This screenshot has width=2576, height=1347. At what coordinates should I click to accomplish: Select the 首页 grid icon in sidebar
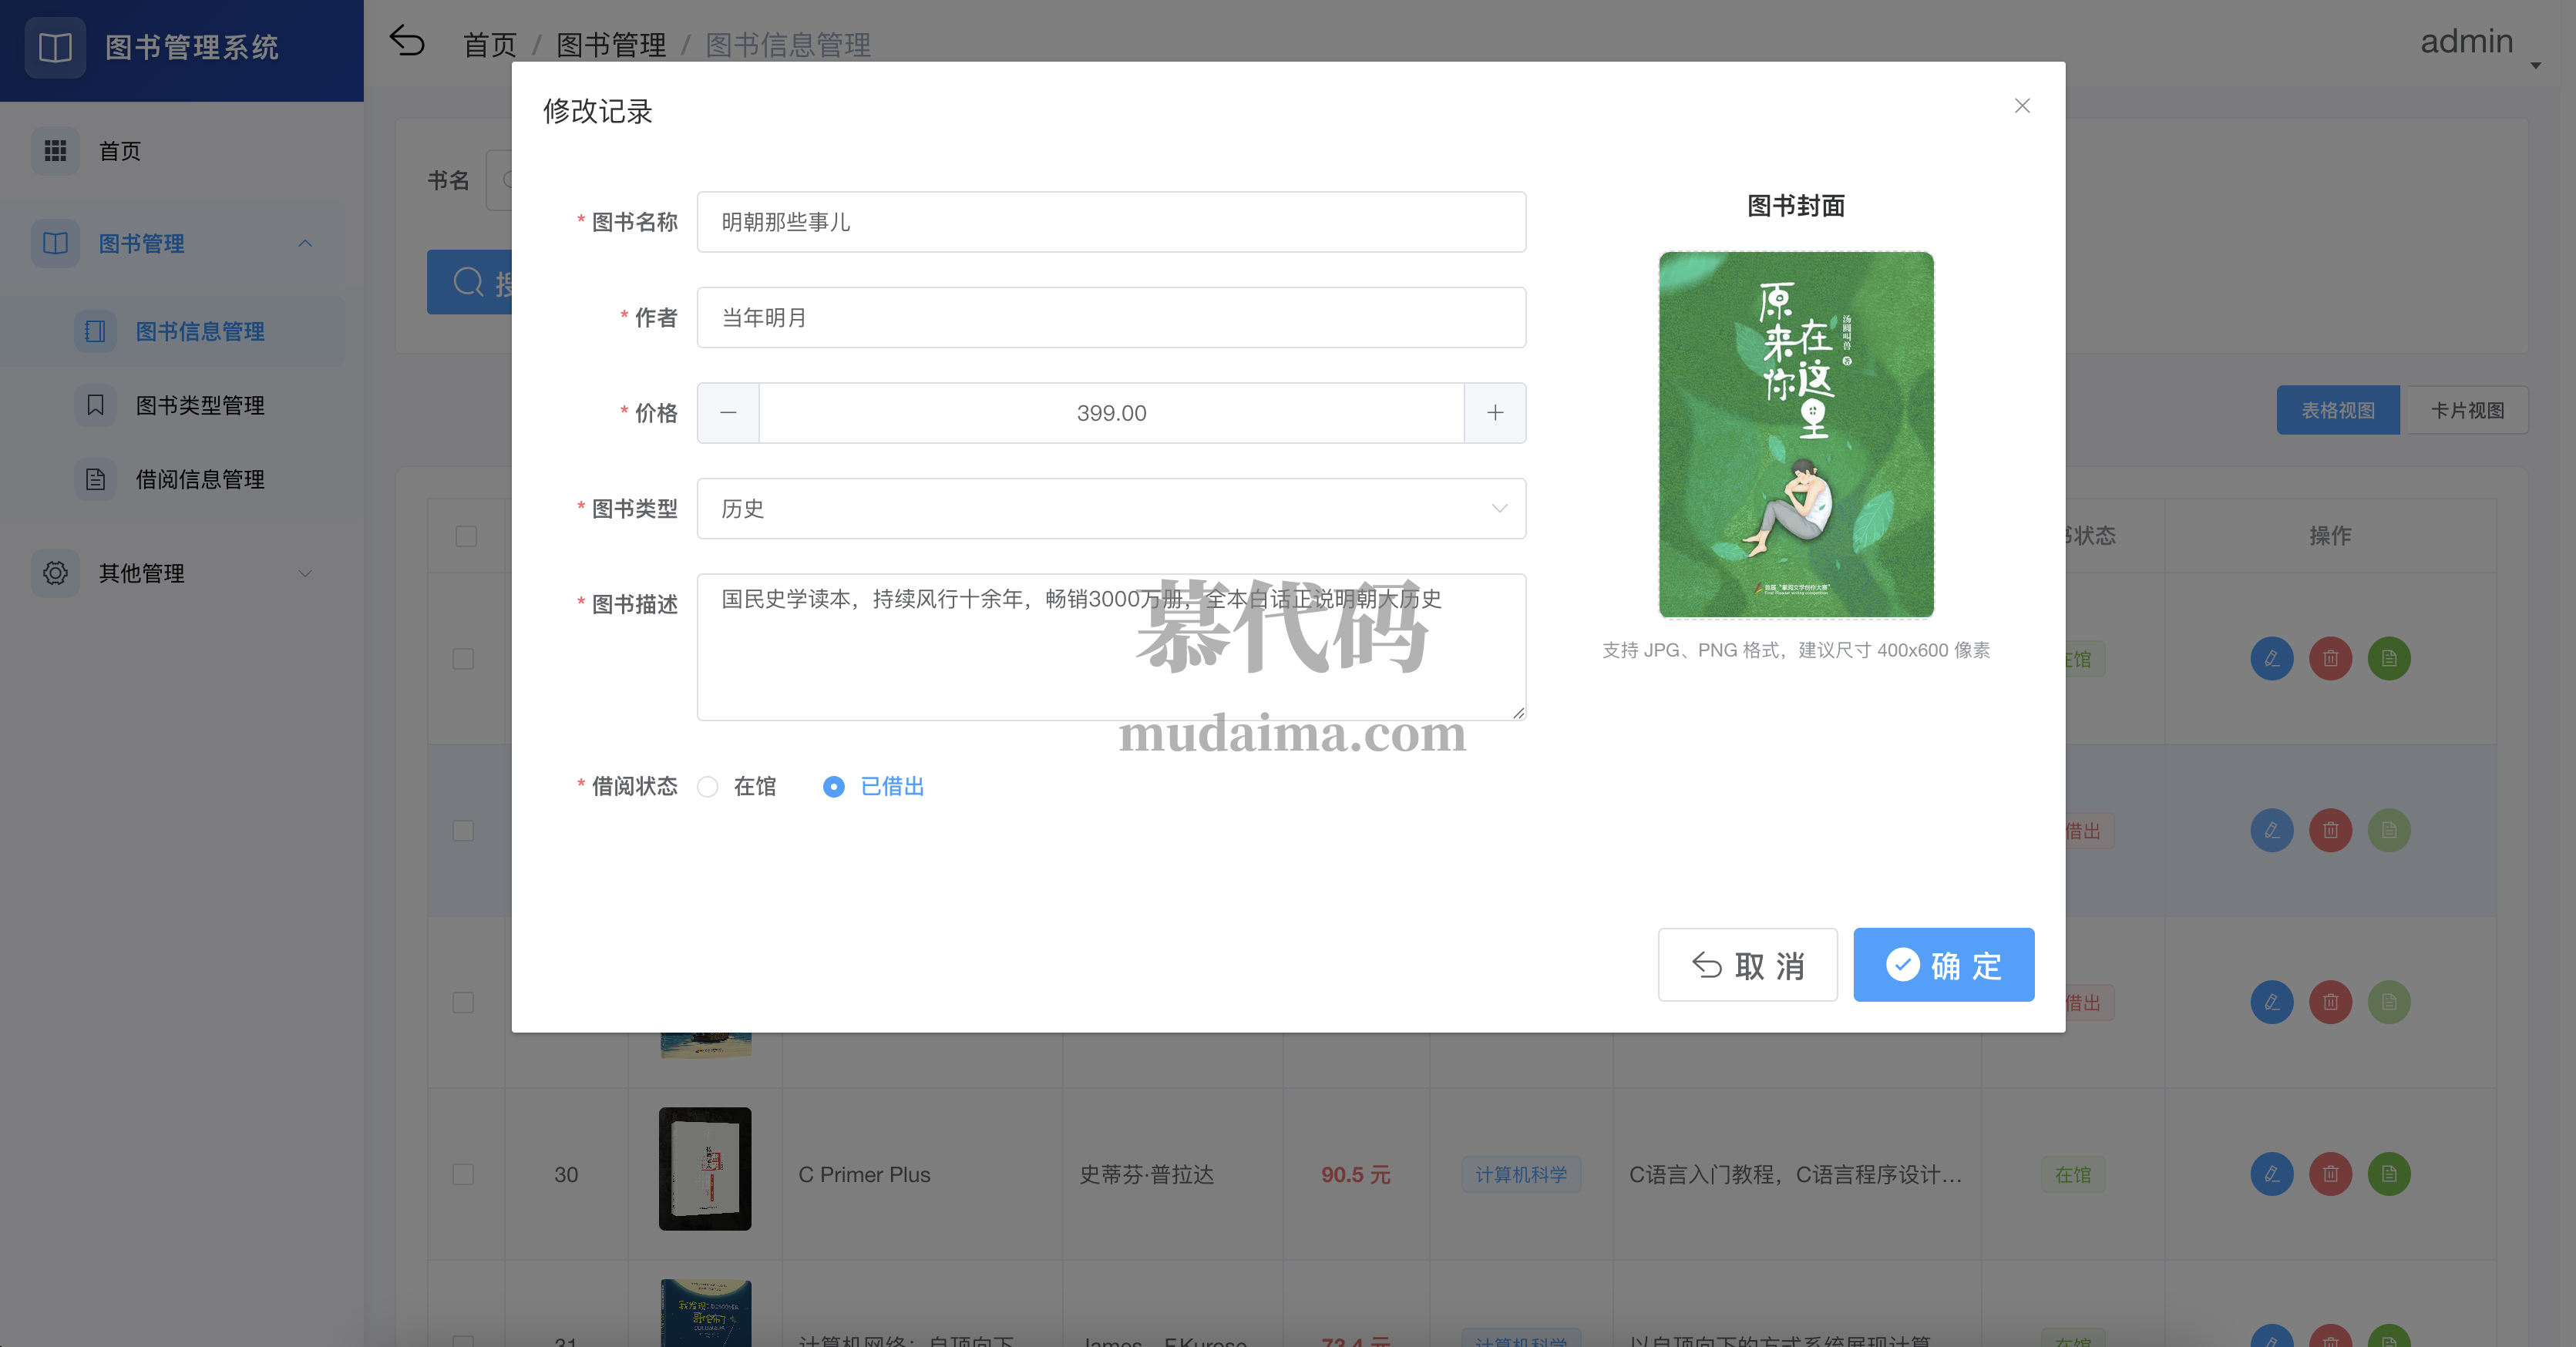tap(57, 150)
